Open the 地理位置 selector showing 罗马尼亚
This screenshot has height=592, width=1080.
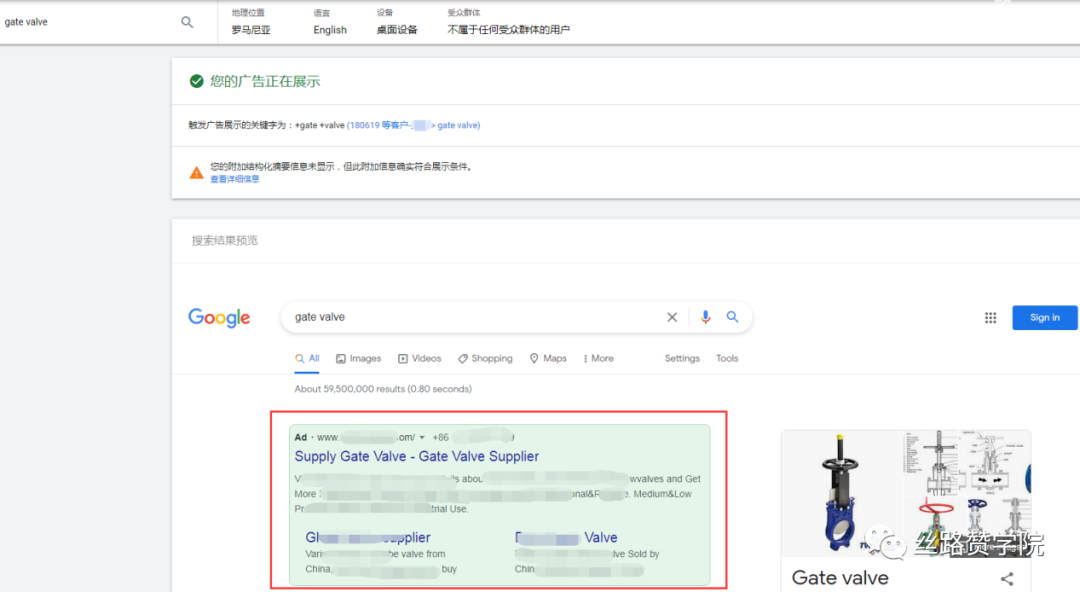[249, 22]
